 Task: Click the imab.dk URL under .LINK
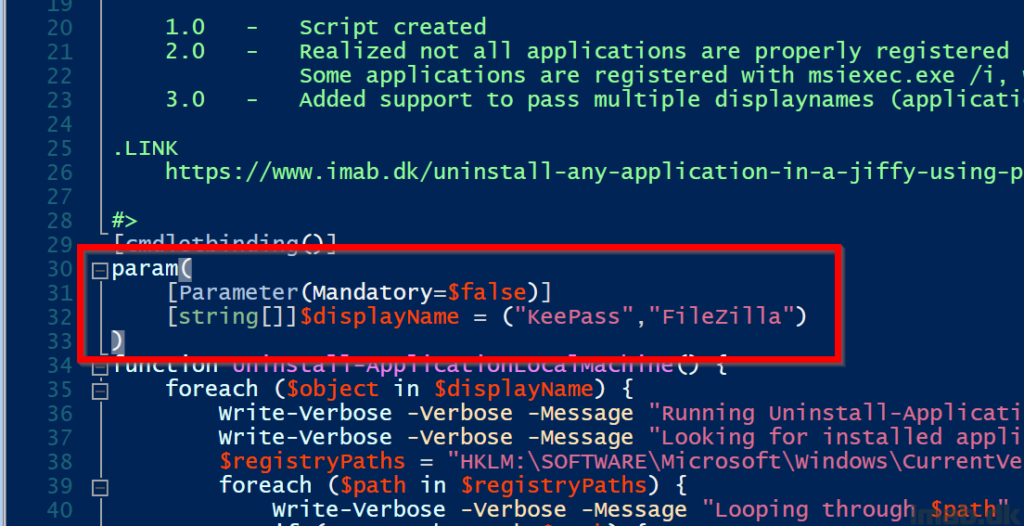point(594,172)
